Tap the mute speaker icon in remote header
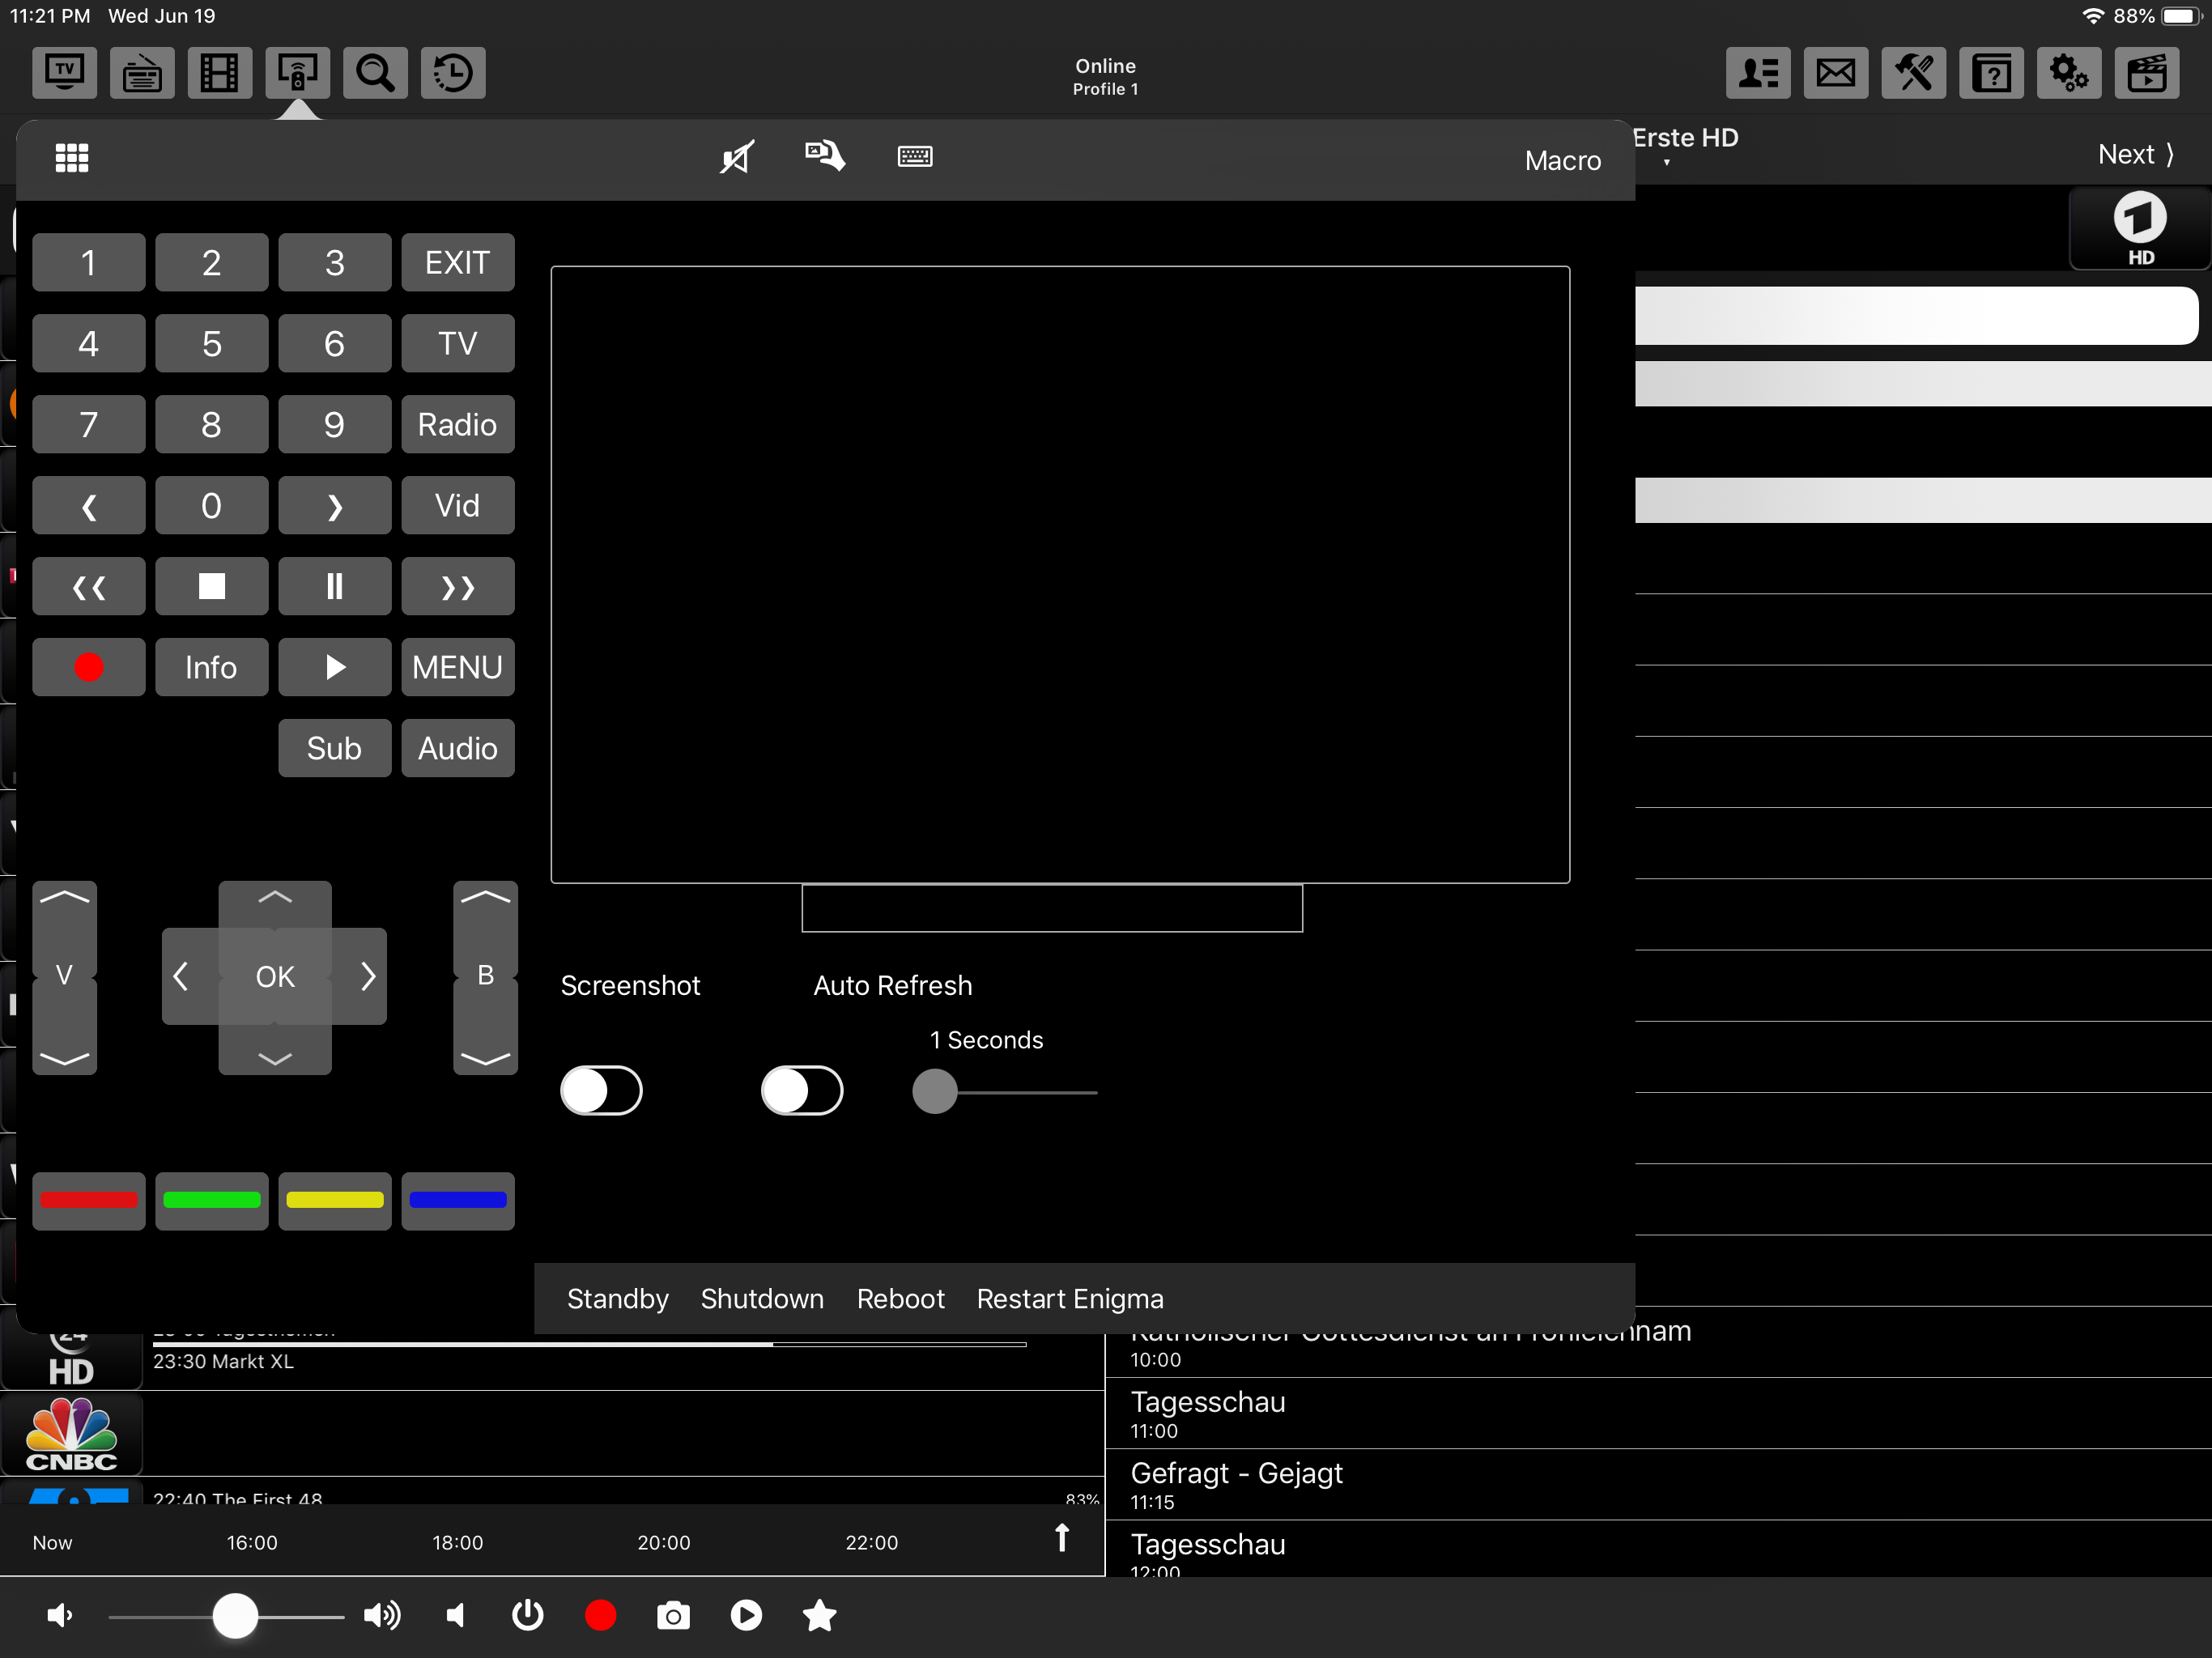This screenshot has width=2212, height=1658. (737, 157)
